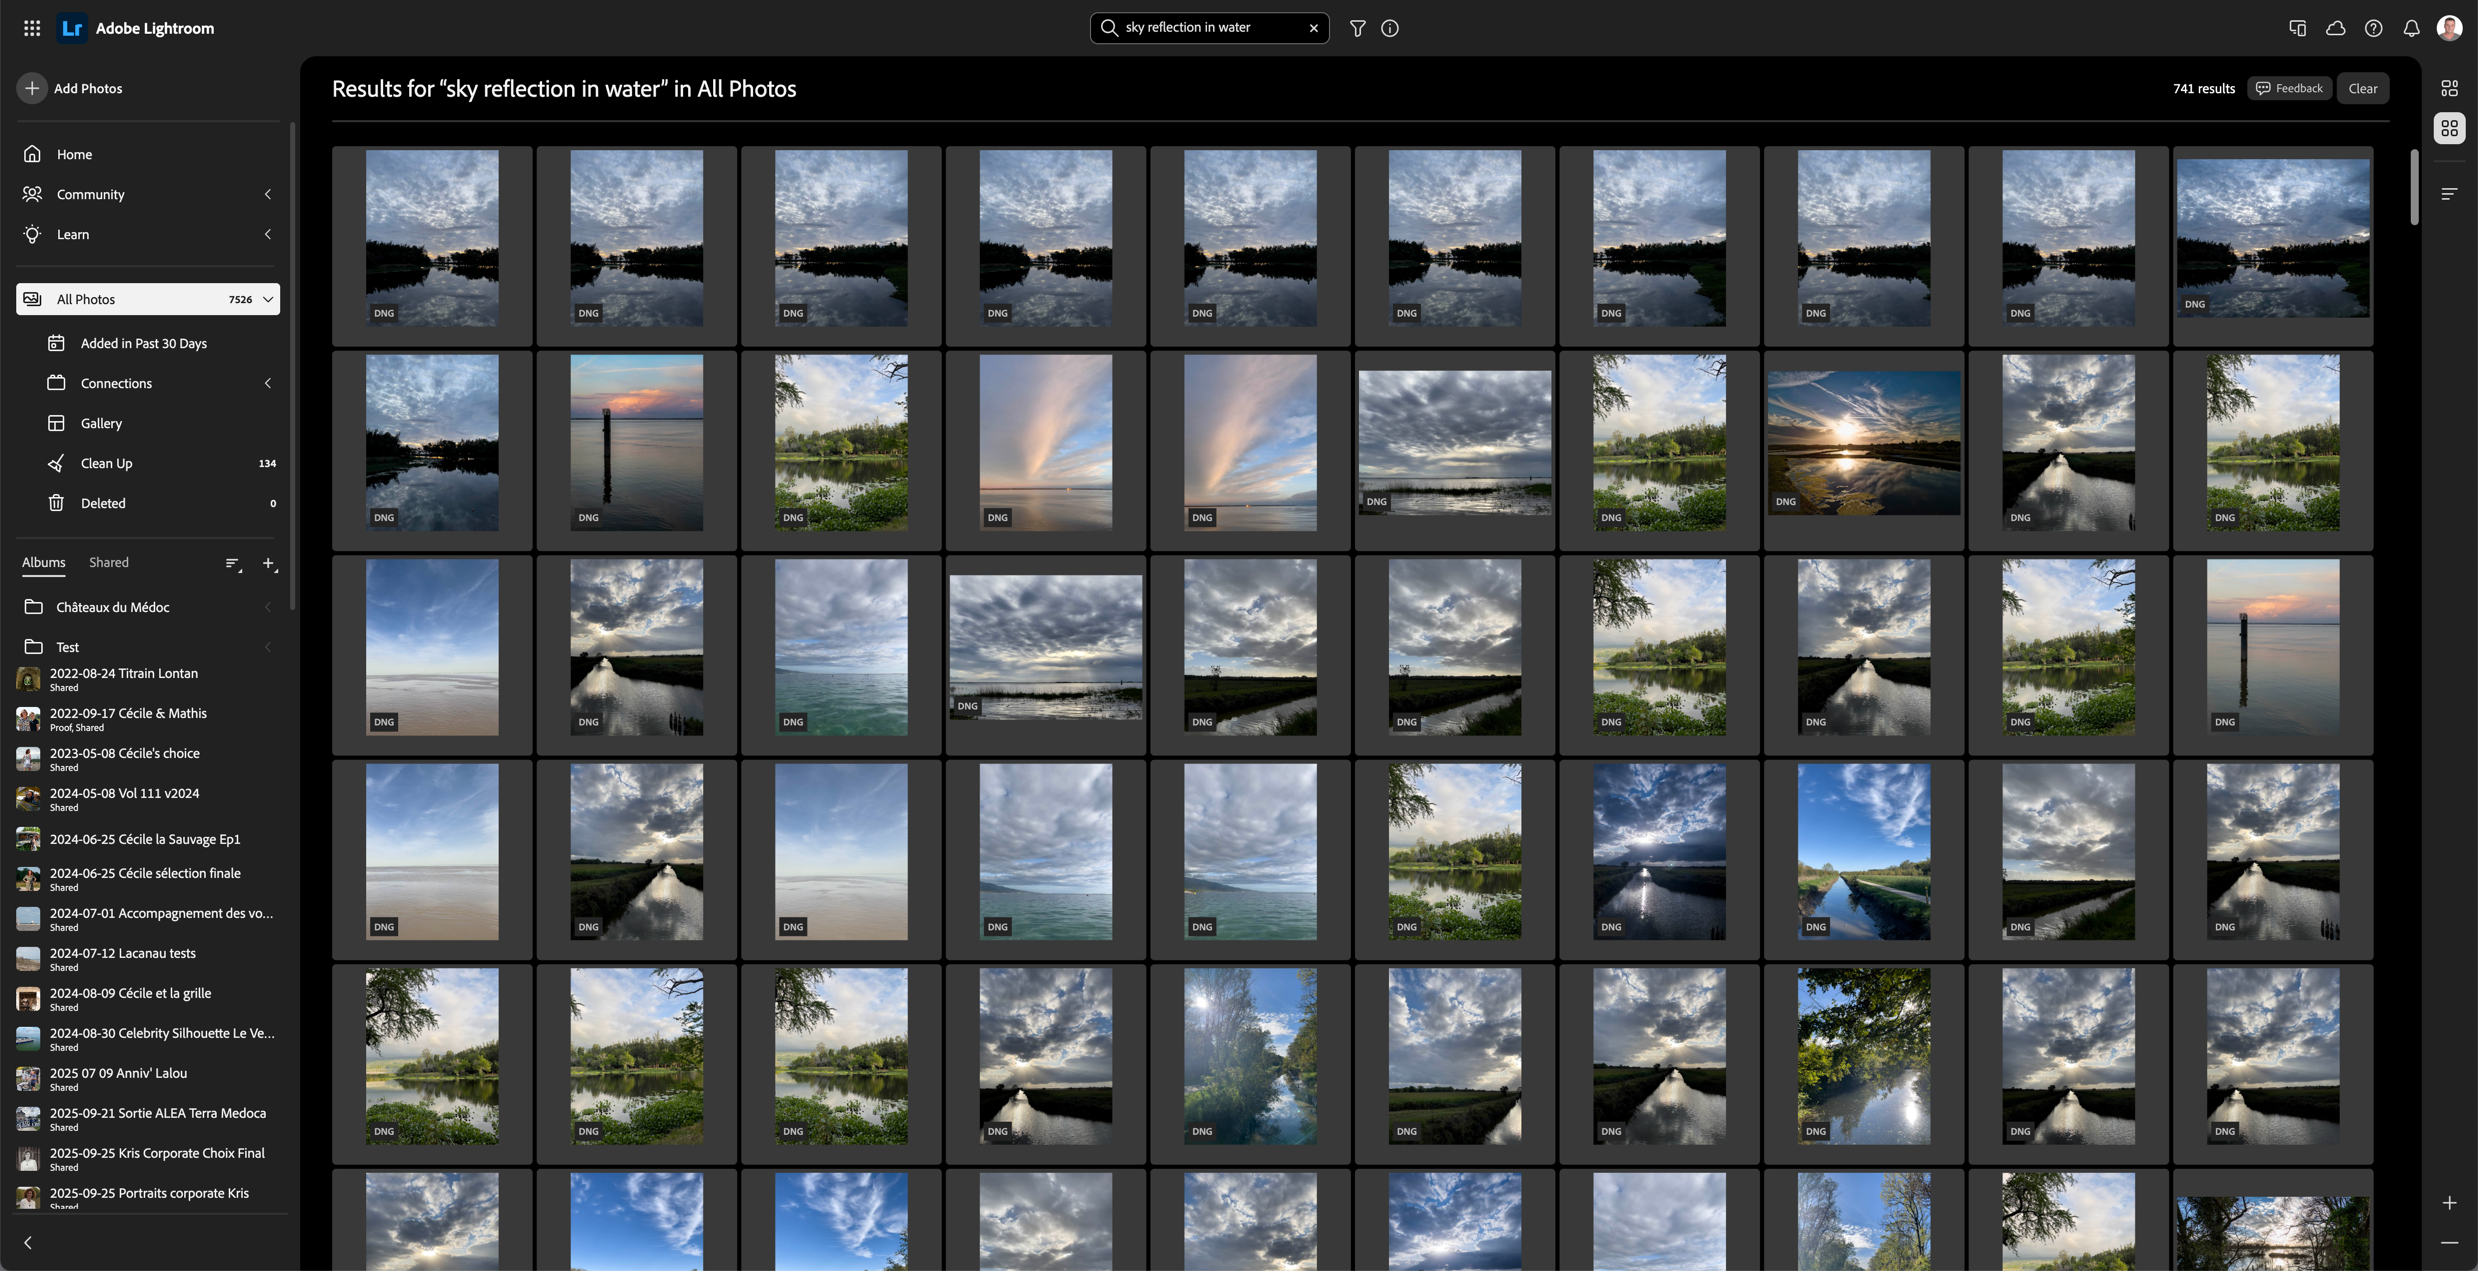Collapse the All Photos dropdown

(268, 299)
